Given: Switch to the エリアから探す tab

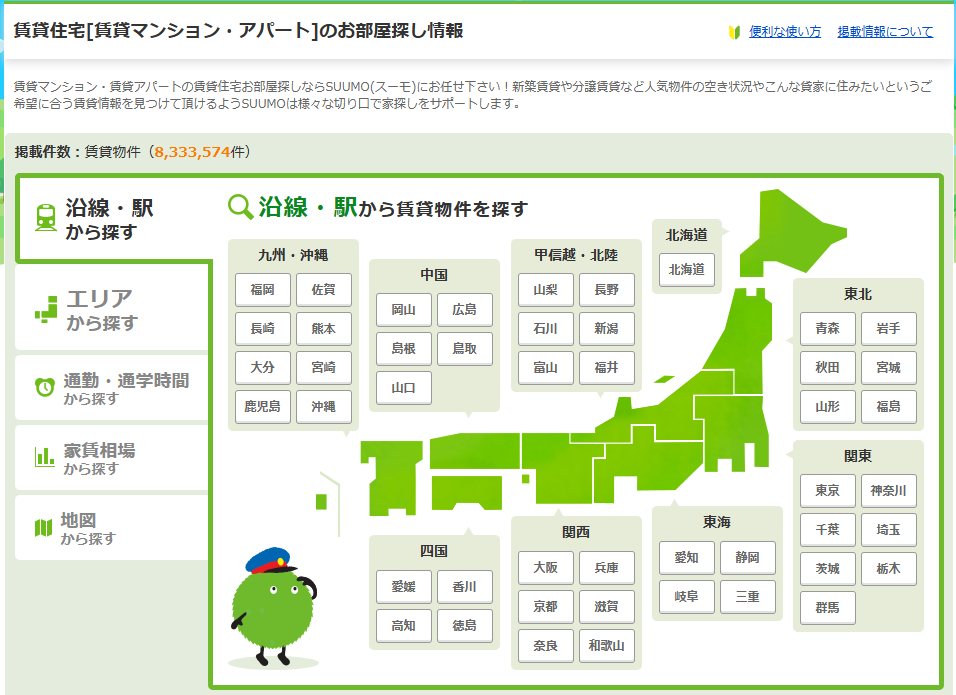Looking at the screenshot, I should [112, 308].
